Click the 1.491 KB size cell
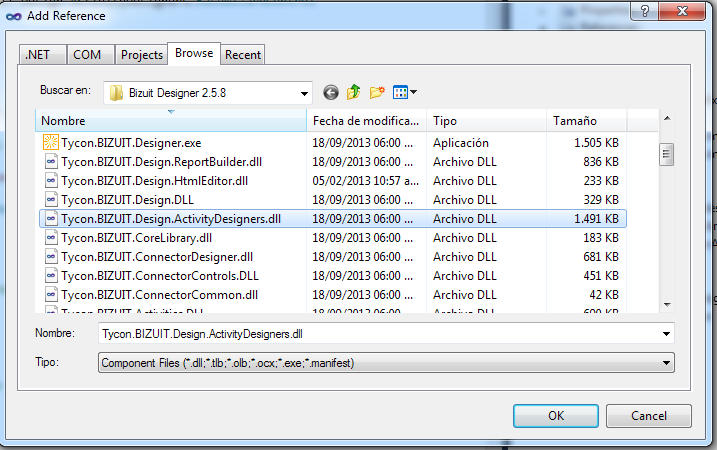 tap(596, 219)
